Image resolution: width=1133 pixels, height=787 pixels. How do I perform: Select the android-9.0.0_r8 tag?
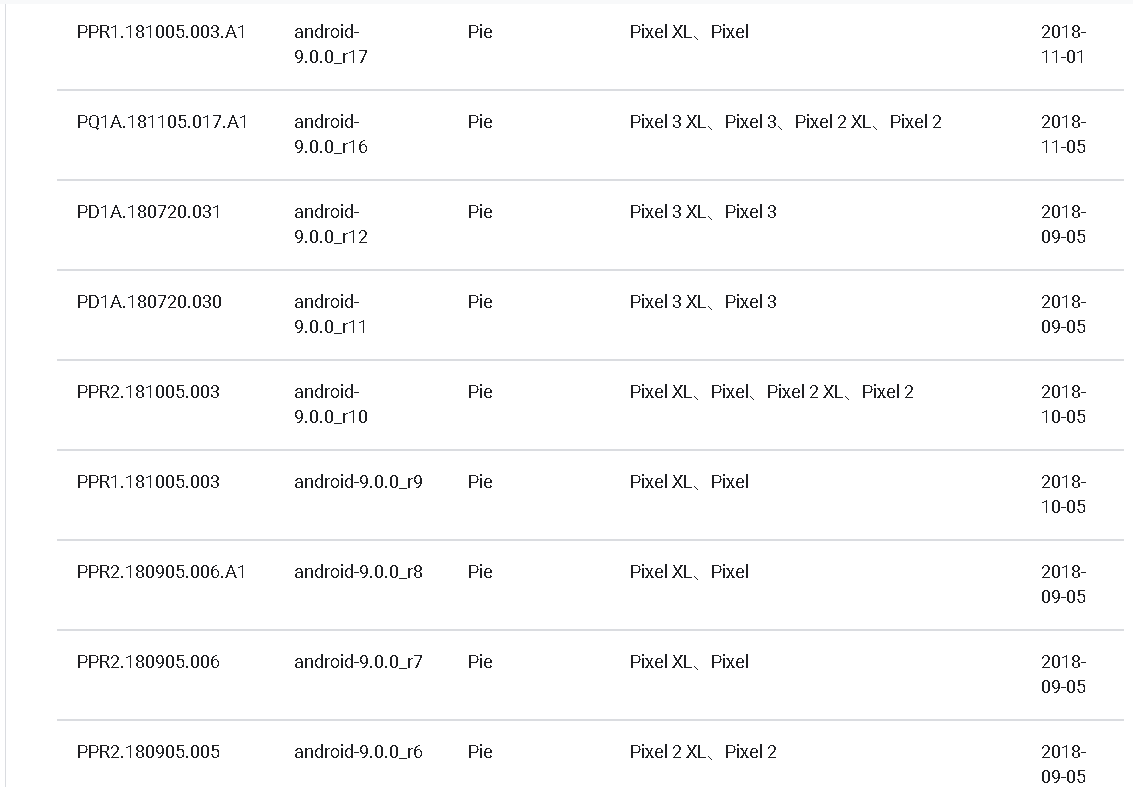click(x=358, y=572)
